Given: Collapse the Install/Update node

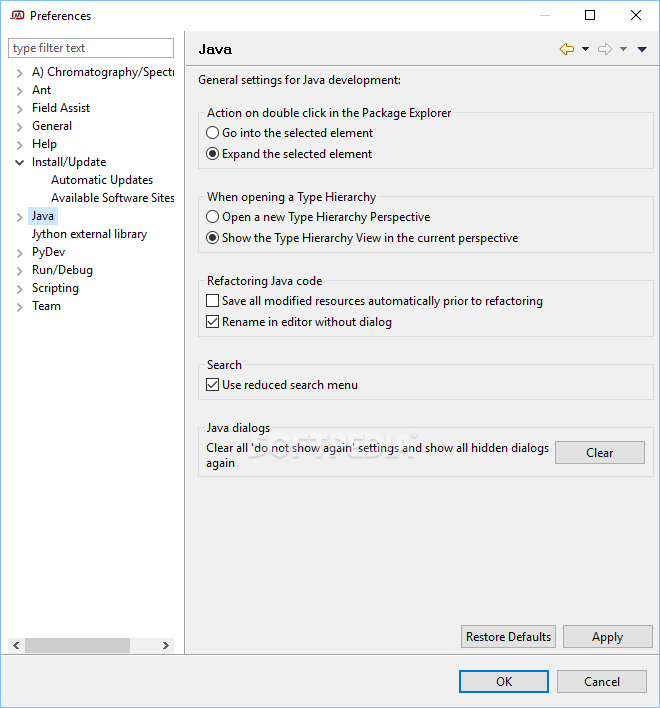Looking at the screenshot, I should 19,163.
